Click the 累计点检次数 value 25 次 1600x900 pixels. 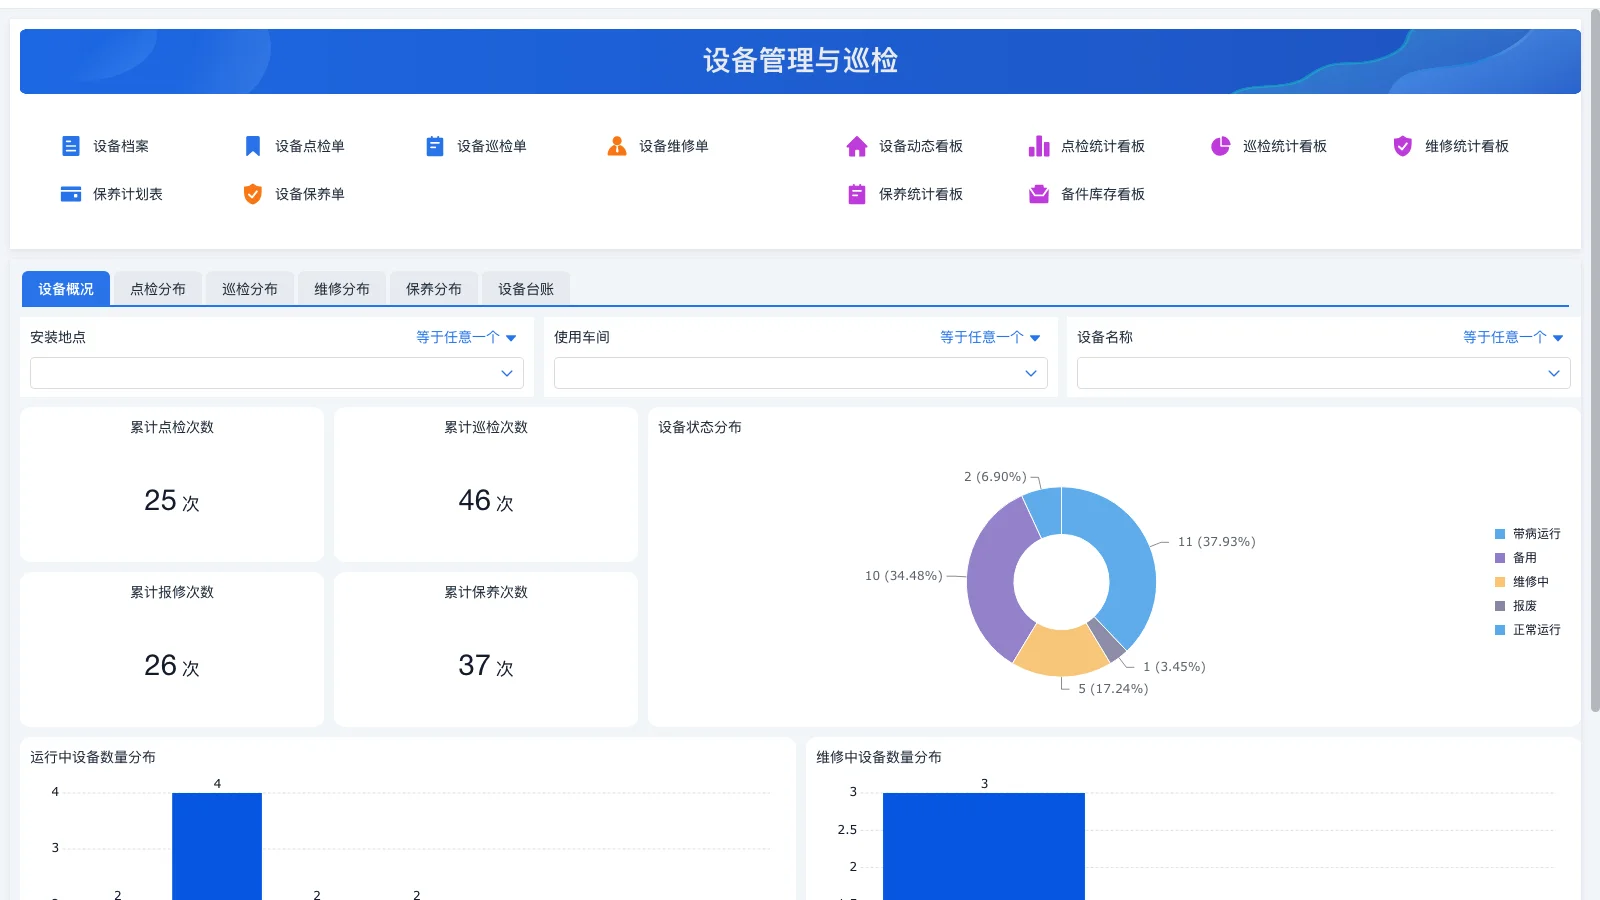(172, 500)
